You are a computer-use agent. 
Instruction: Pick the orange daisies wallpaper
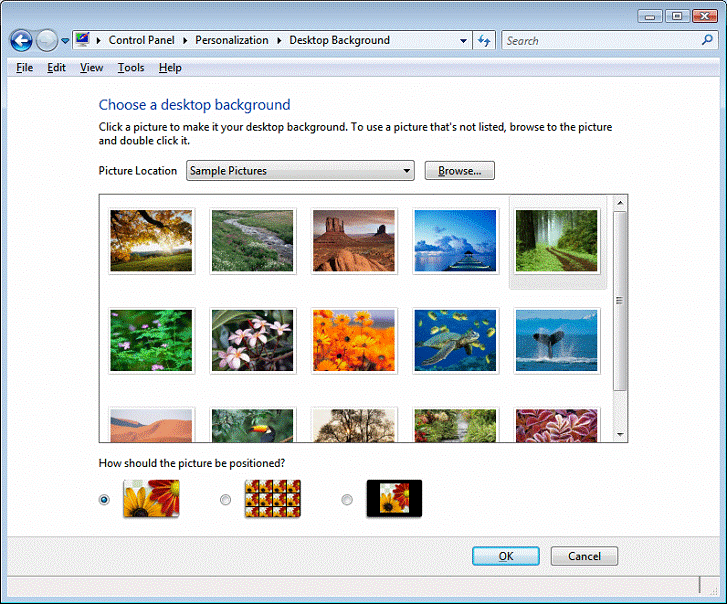click(x=354, y=340)
